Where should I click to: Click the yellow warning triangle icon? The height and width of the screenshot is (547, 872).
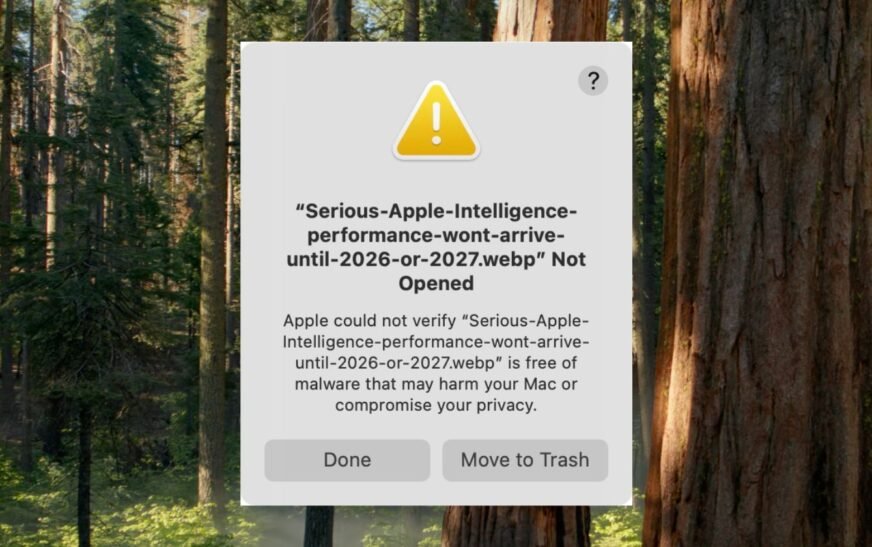[436, 121]
